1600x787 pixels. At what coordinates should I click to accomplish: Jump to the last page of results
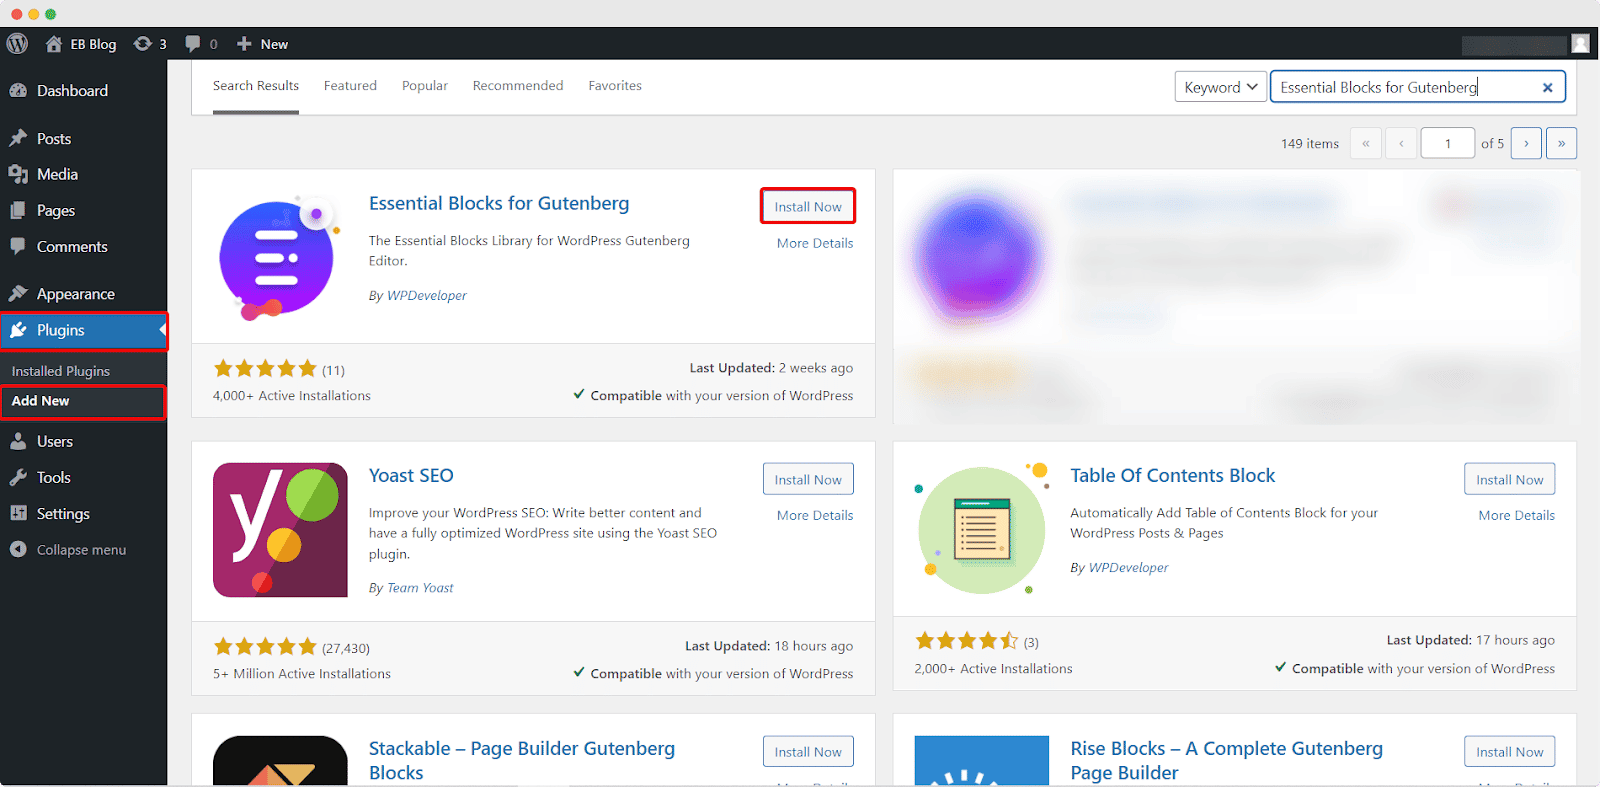(x=1561, y=143)
